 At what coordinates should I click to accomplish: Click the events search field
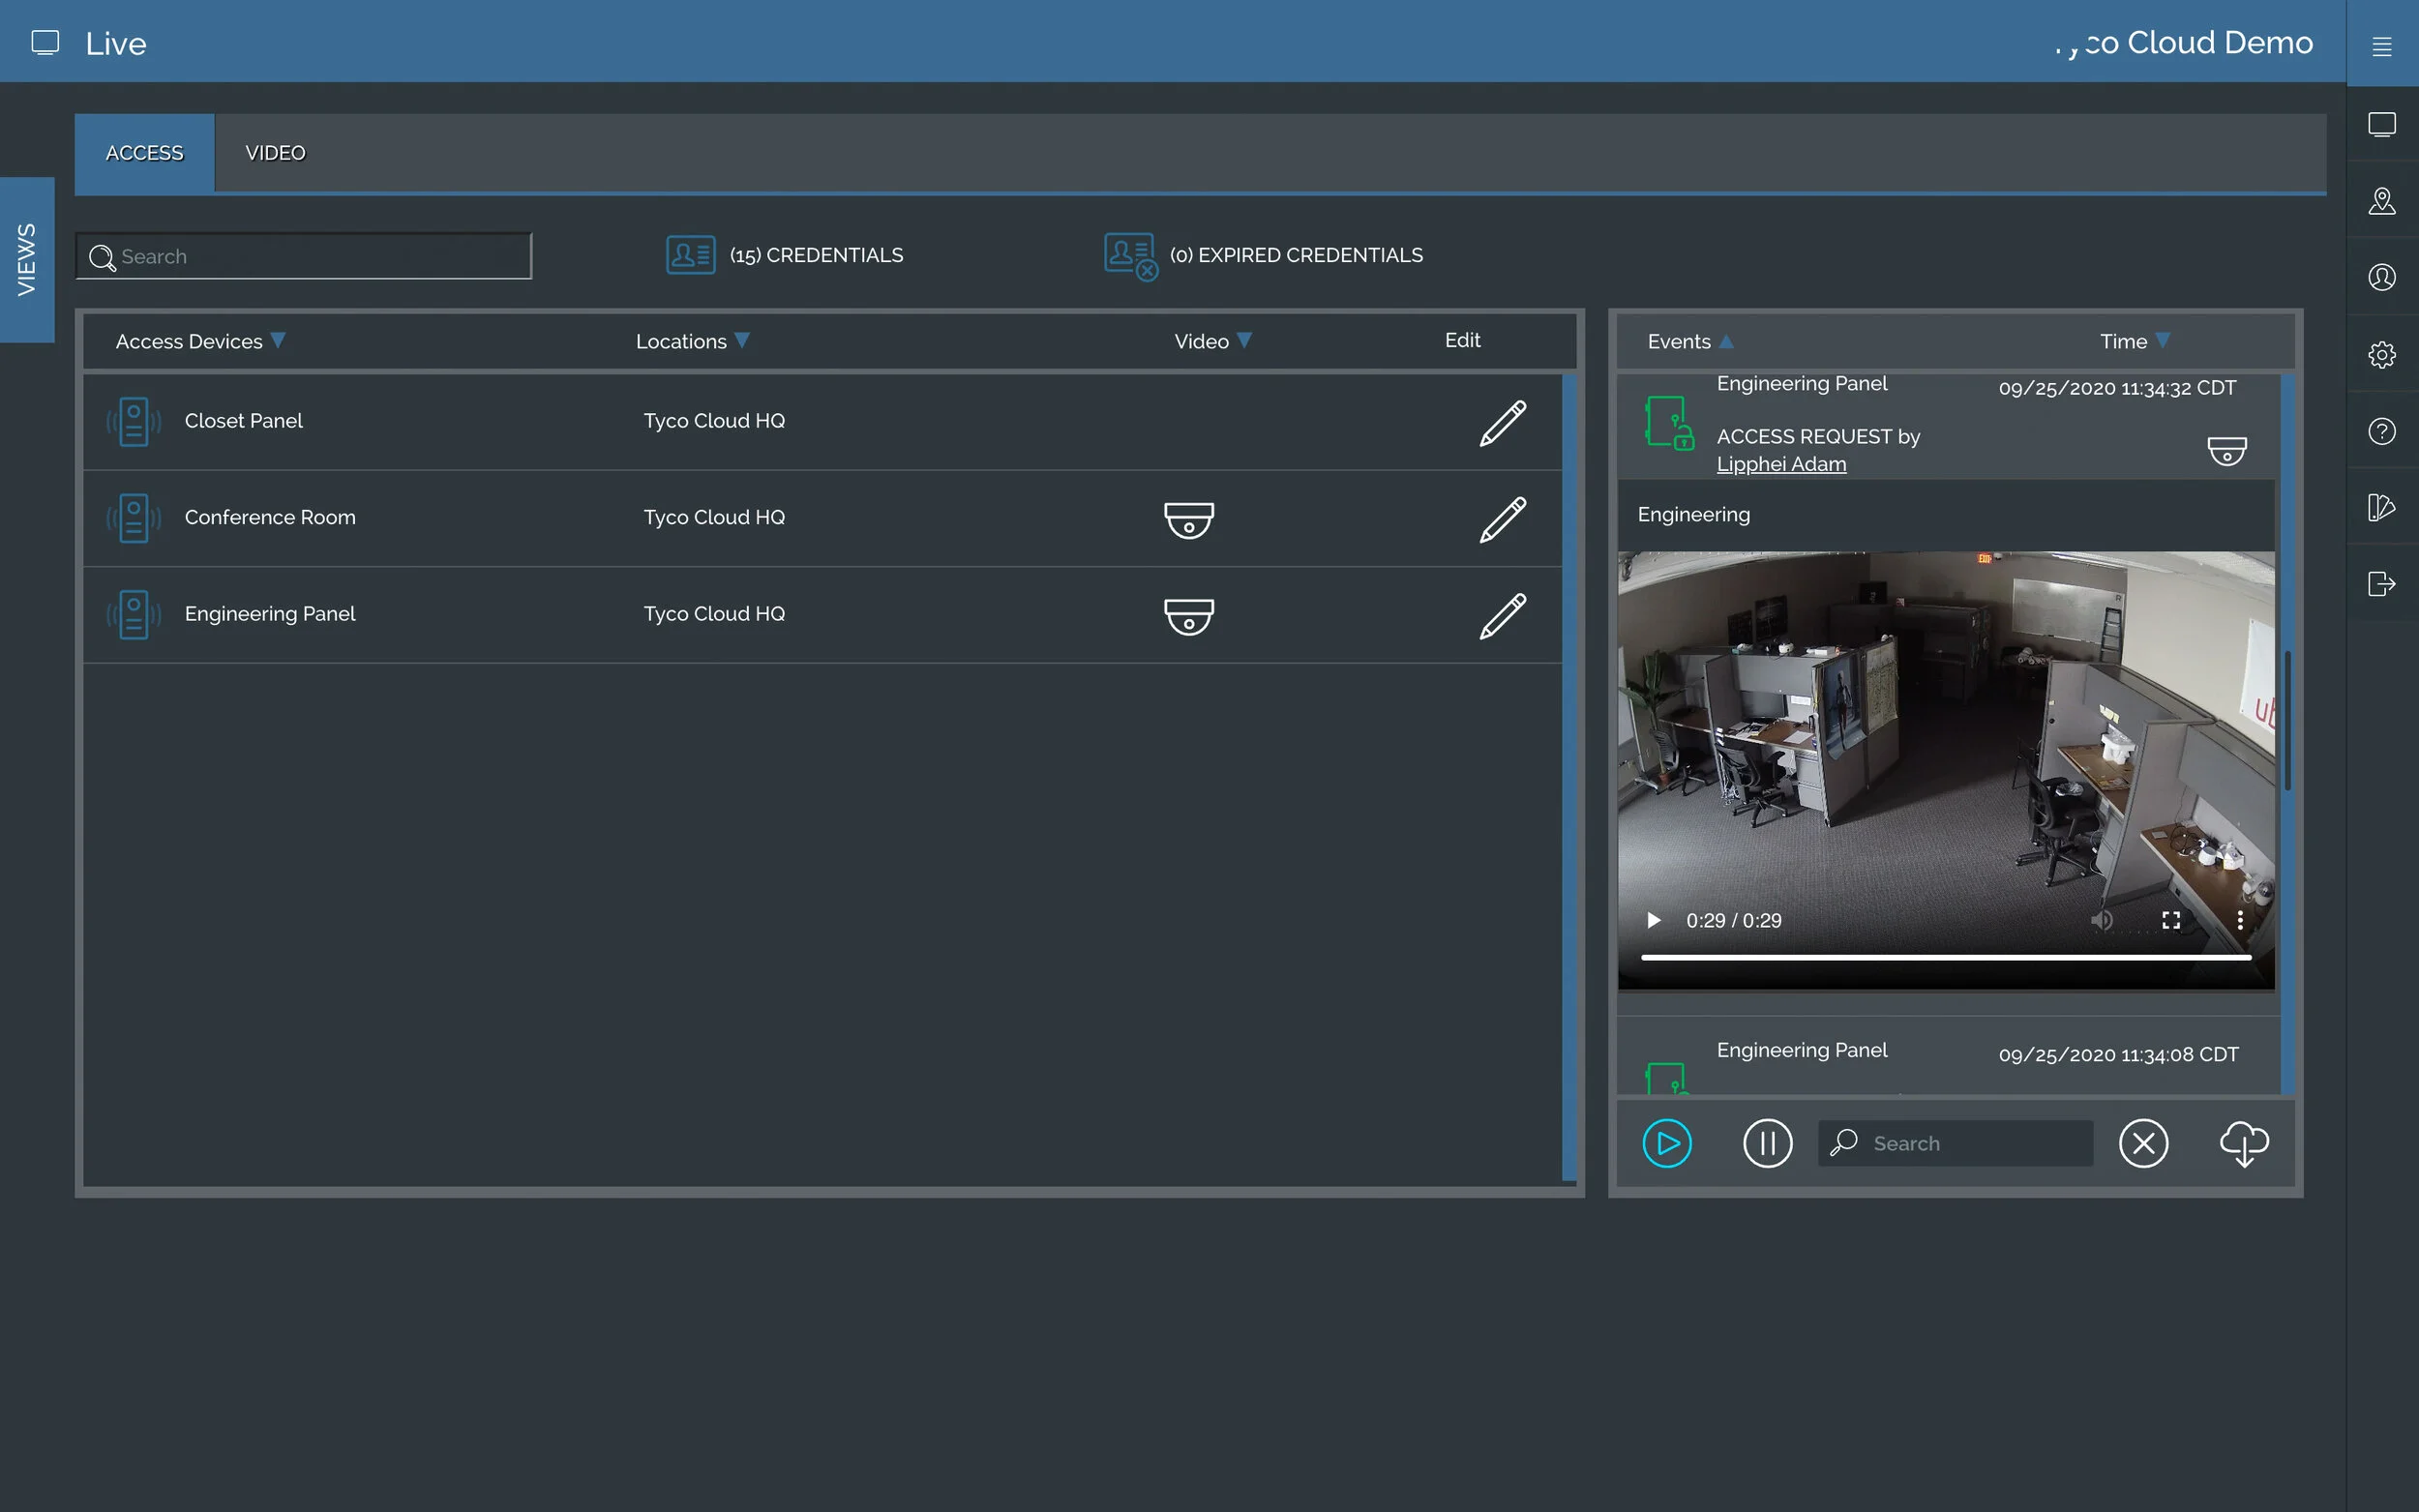pyautogui.click(x=1955, y=1142)
